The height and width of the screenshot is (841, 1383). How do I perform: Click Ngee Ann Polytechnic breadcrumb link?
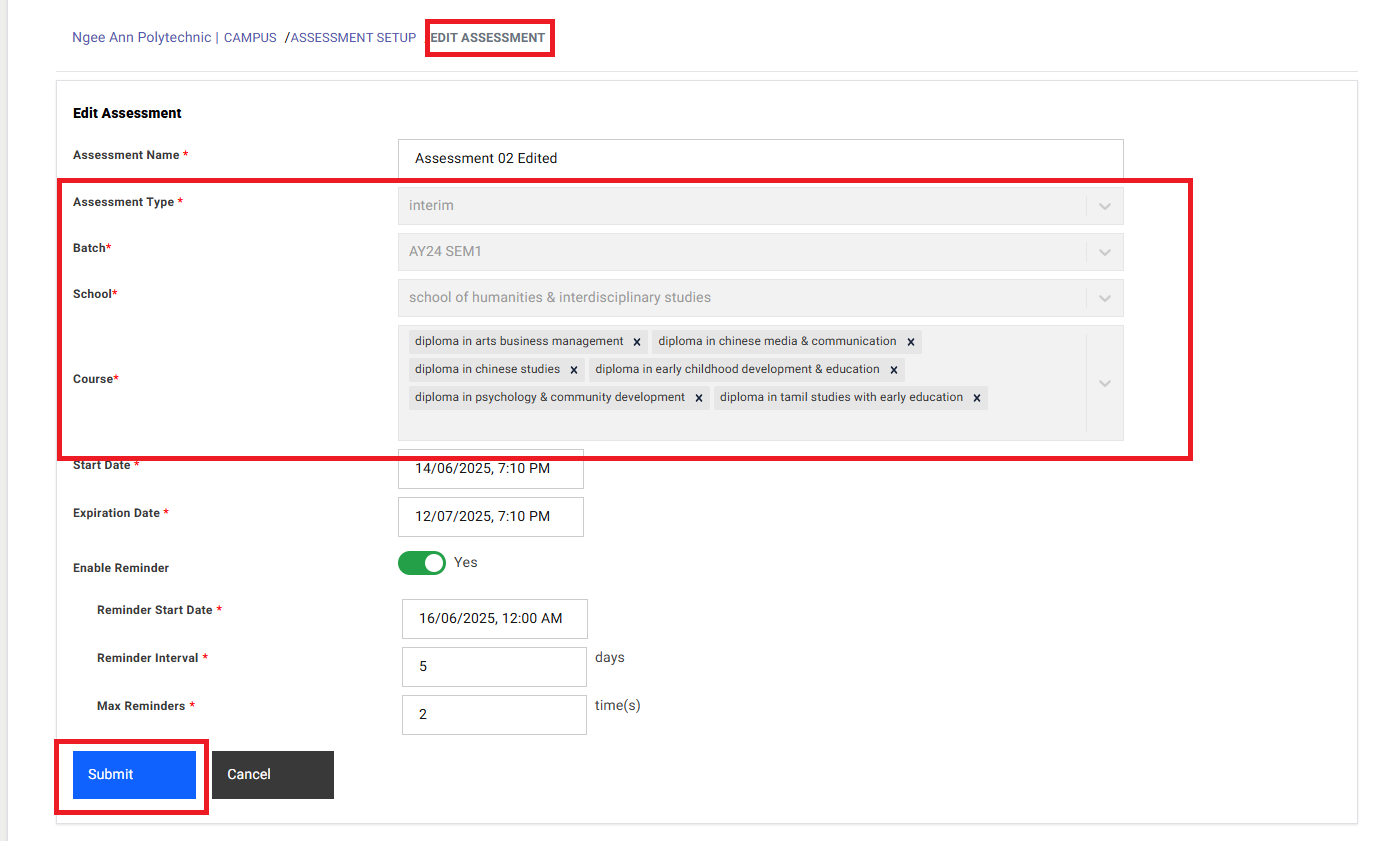141,38
